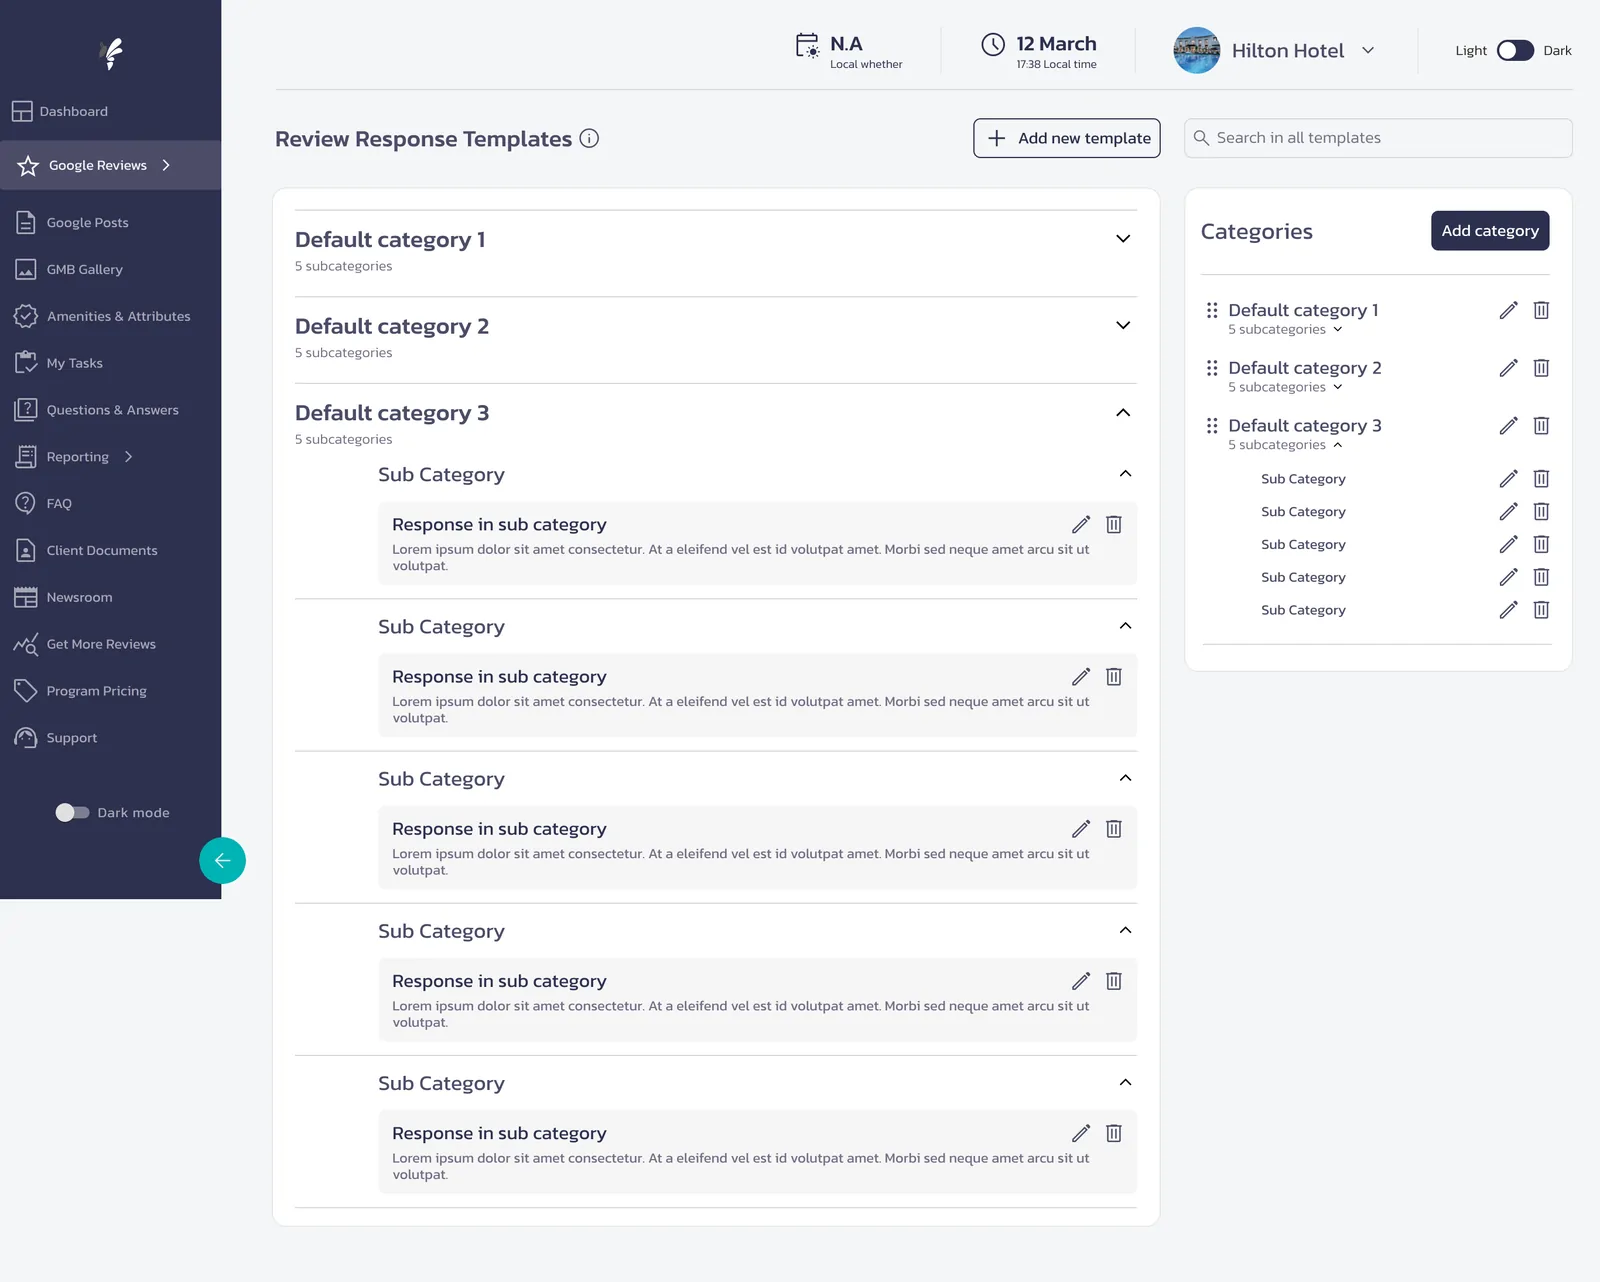Click the Add category button
The image size is (1600, 1282).
tap(1490, 231)
